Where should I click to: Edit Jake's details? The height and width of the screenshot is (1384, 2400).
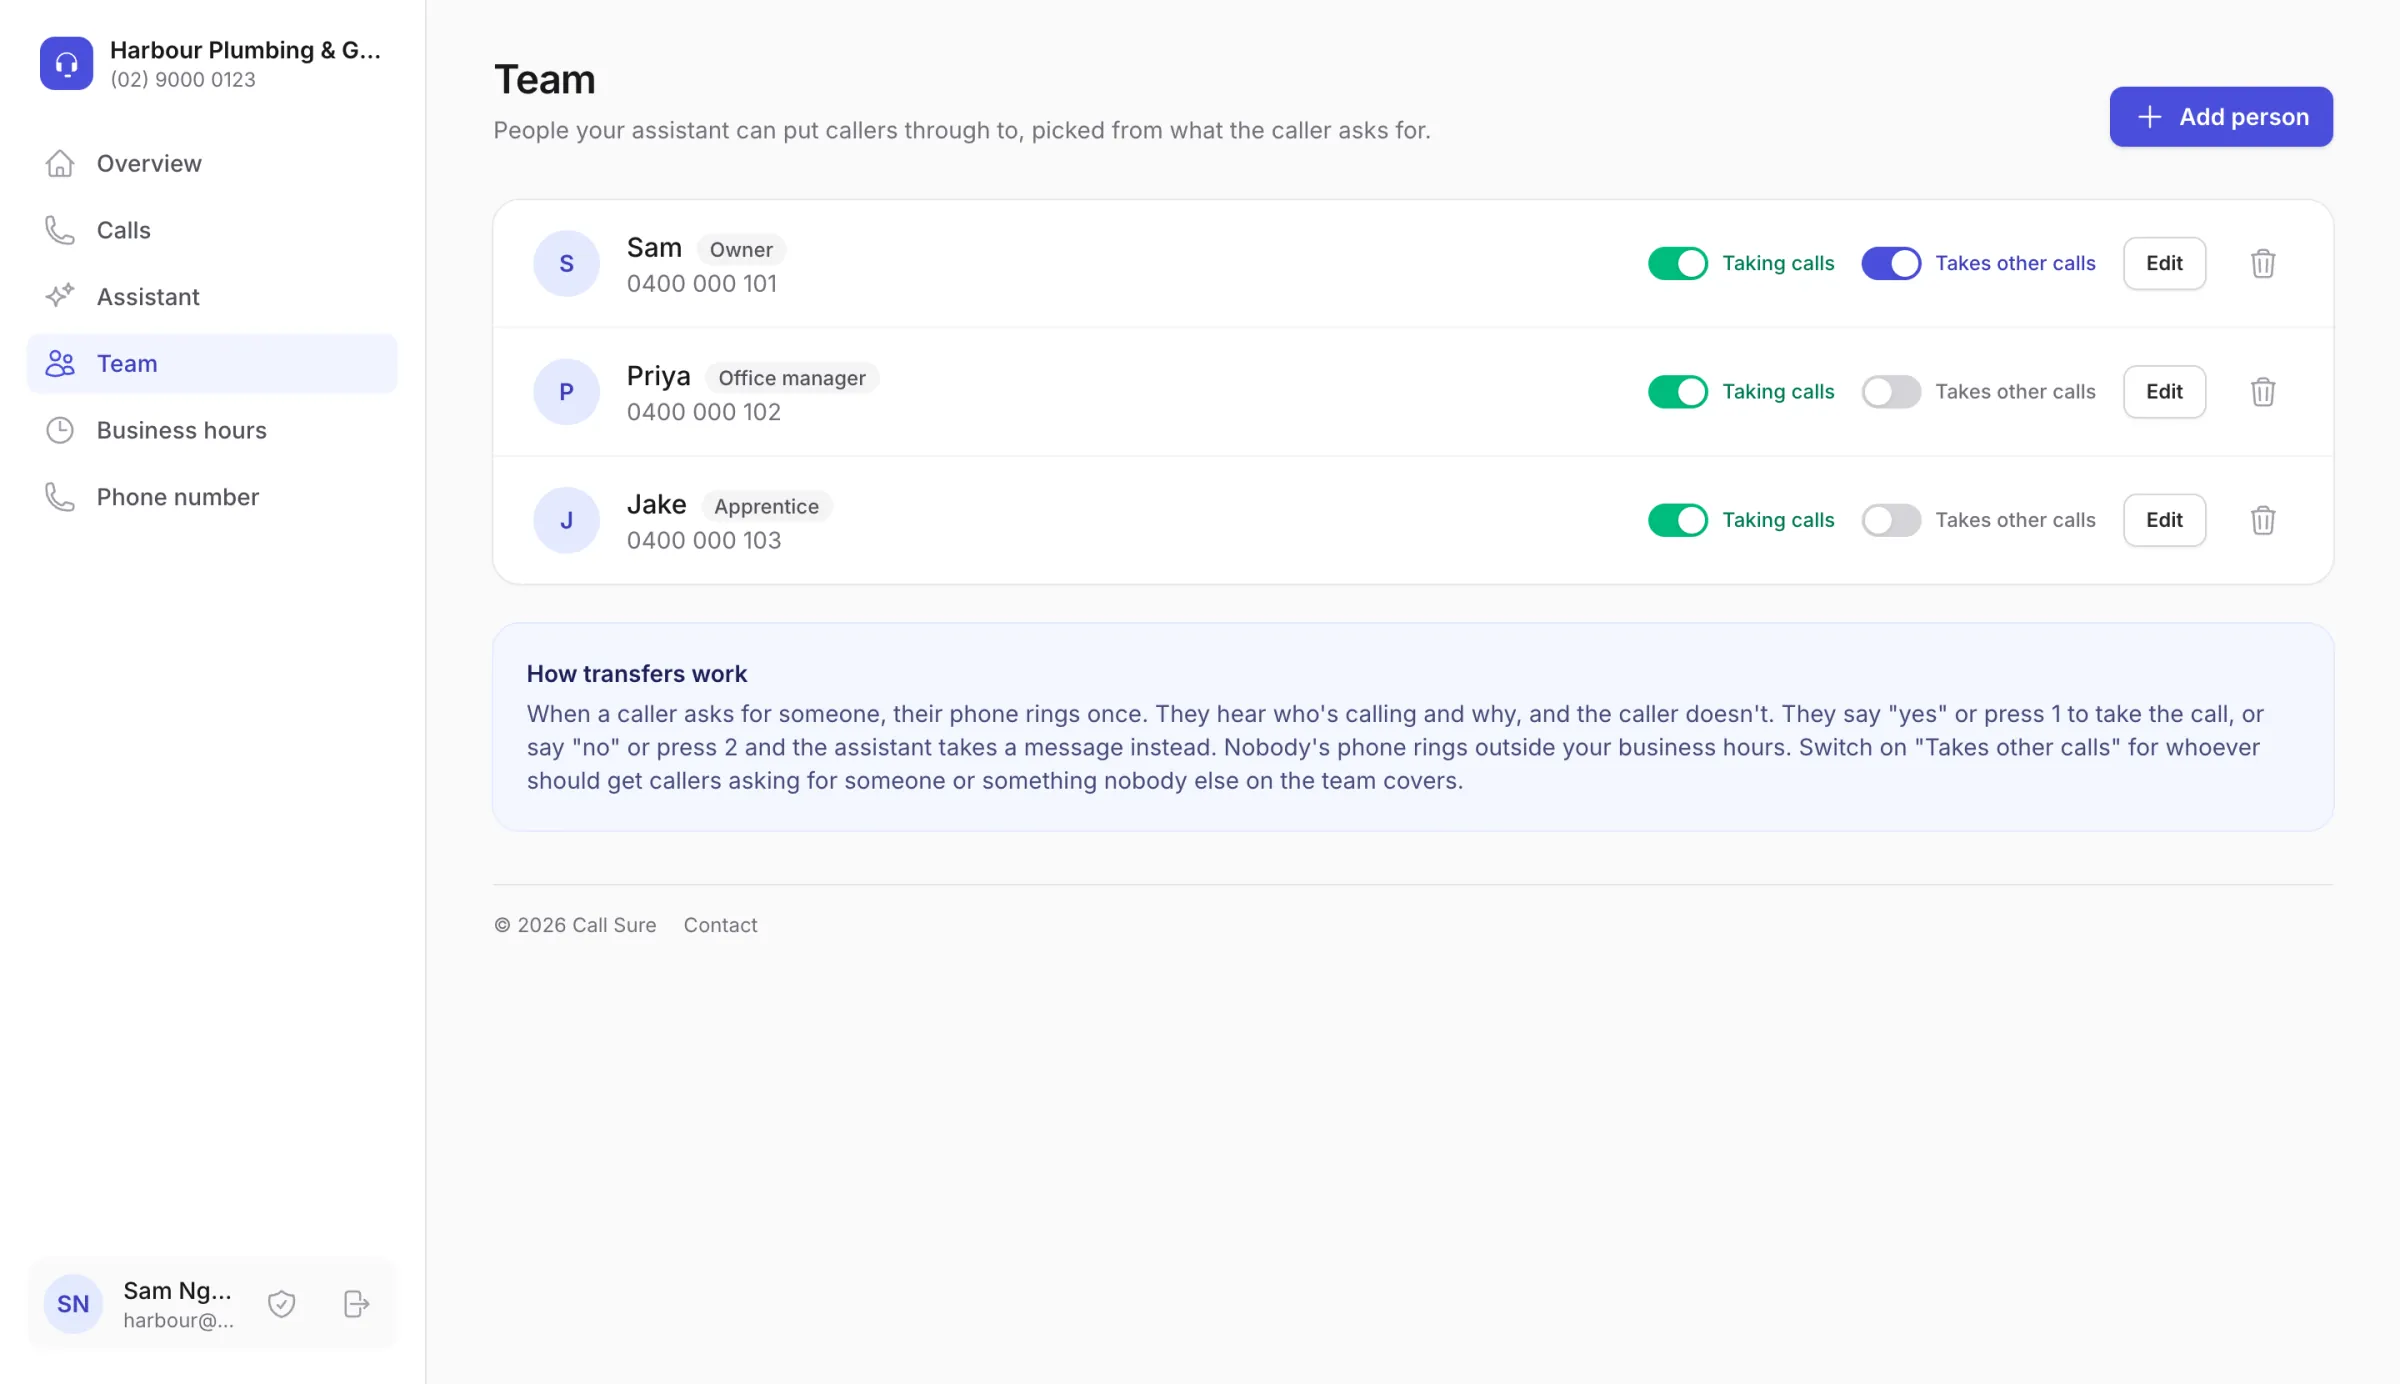2164,520
